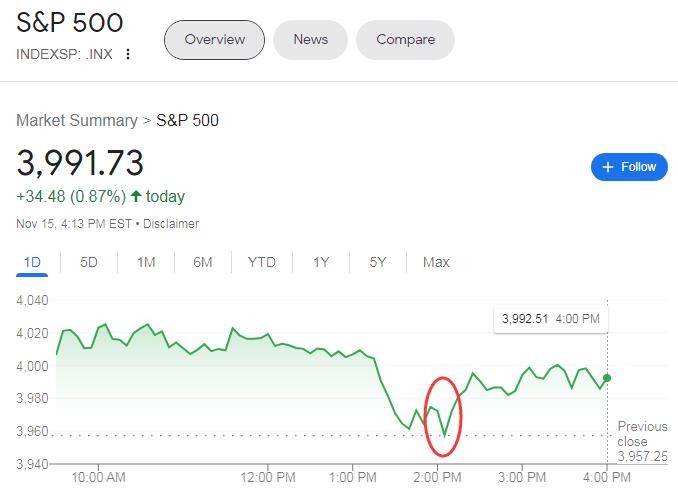Click the green endpoint dot on chart

[x=607, y=378]
